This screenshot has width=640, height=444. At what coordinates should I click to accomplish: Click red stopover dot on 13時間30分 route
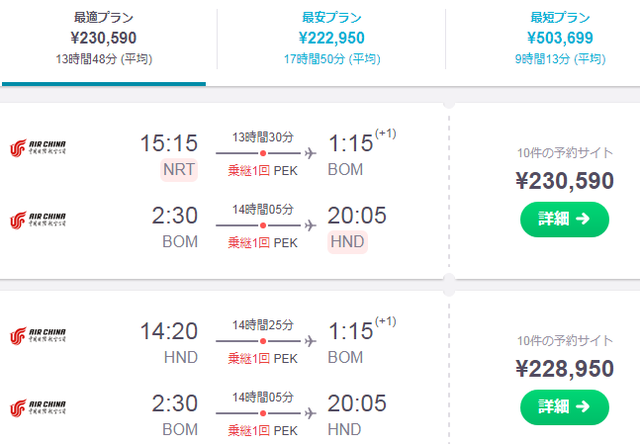point(263,153)
